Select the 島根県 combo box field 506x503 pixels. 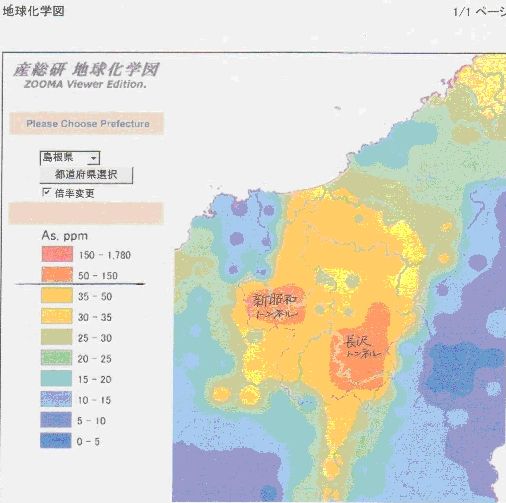click(70, 158)
